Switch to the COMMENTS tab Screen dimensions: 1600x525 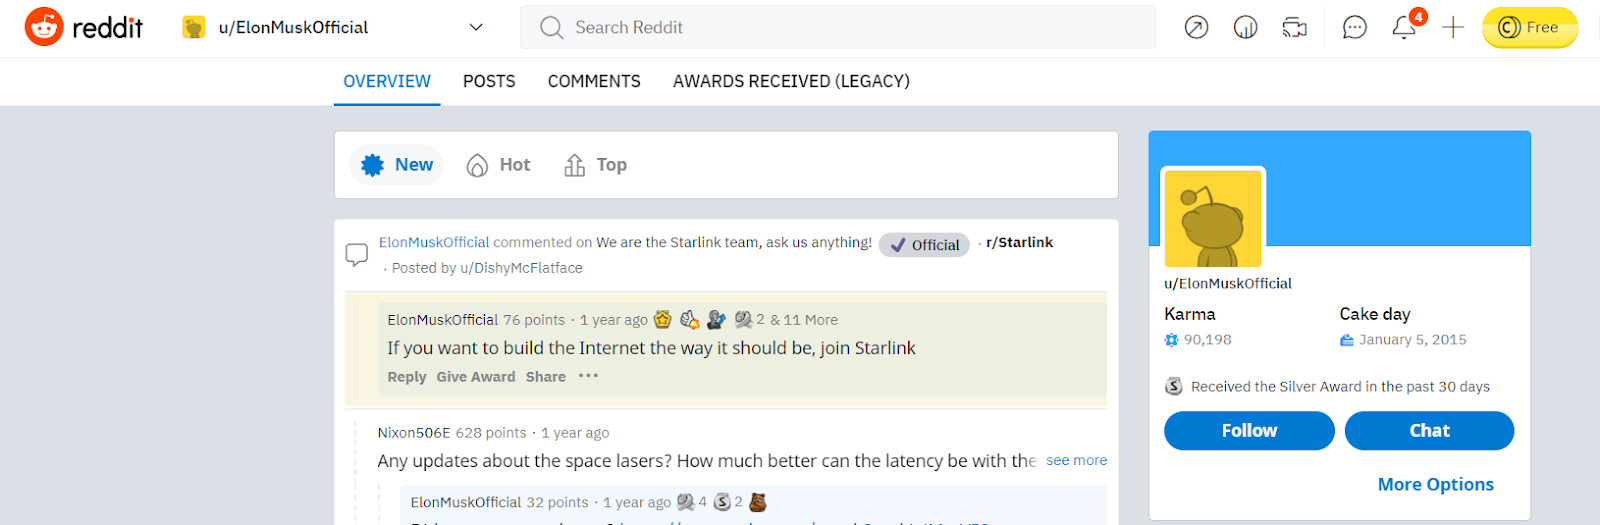click(594, 81)
